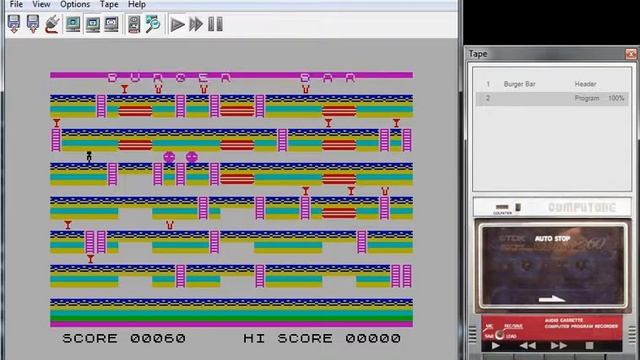The height and width of the screenshot is (360, 640).
Task: Click the power plug reset icon
Action: coord(52,24)
